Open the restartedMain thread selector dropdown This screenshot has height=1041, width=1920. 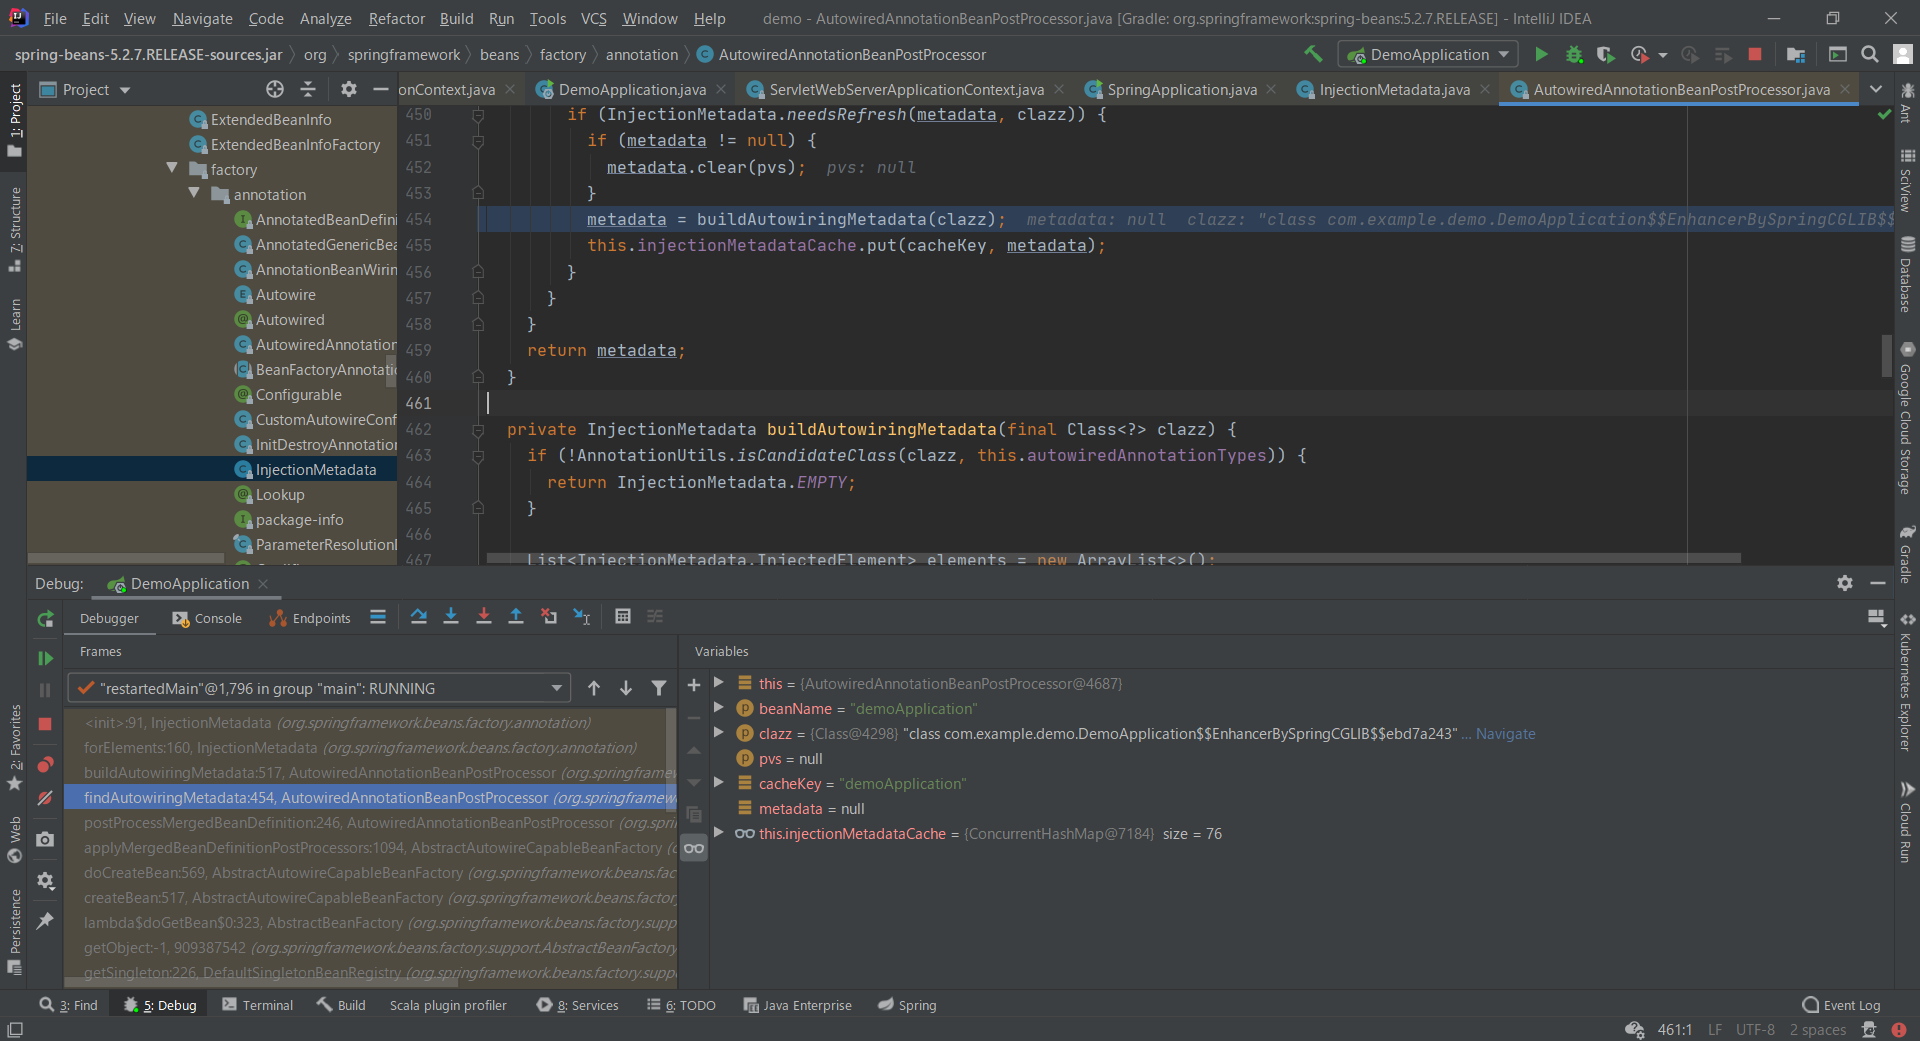pyautogui.click(x=319, y=688)
